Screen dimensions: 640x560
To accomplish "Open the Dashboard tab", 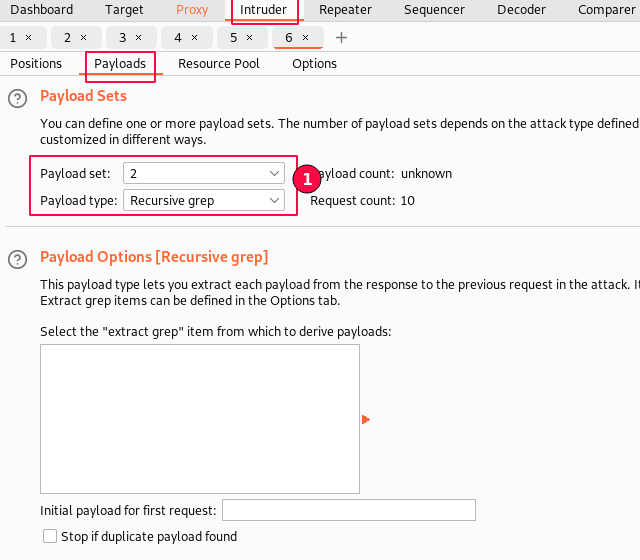I will pyautogui.click(x=41, y=10).
